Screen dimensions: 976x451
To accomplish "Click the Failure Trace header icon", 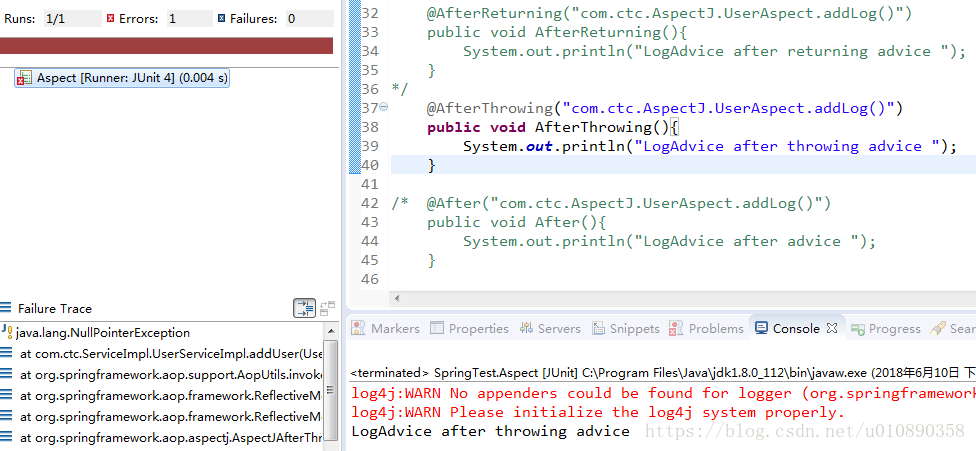I will pyautogui.click(x=6, y=308).
